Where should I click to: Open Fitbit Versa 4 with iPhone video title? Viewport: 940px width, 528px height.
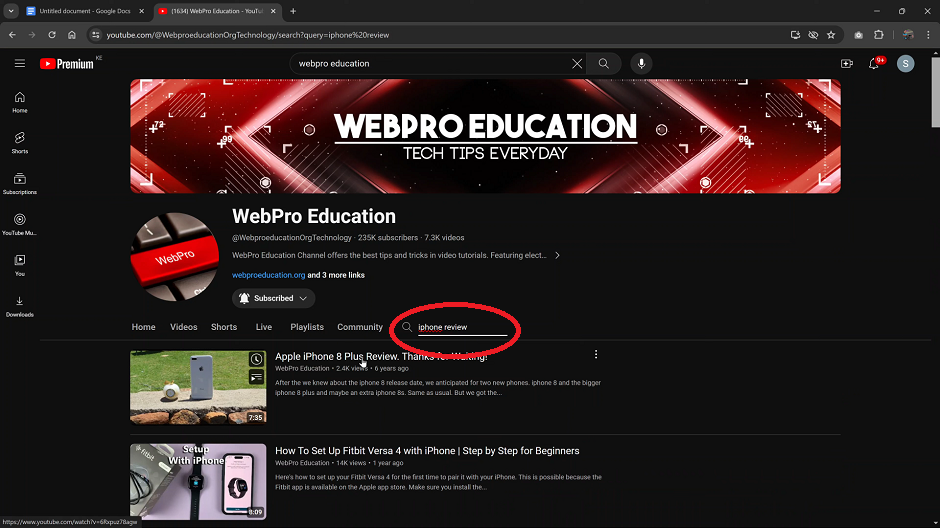click(x=427, y=451)
